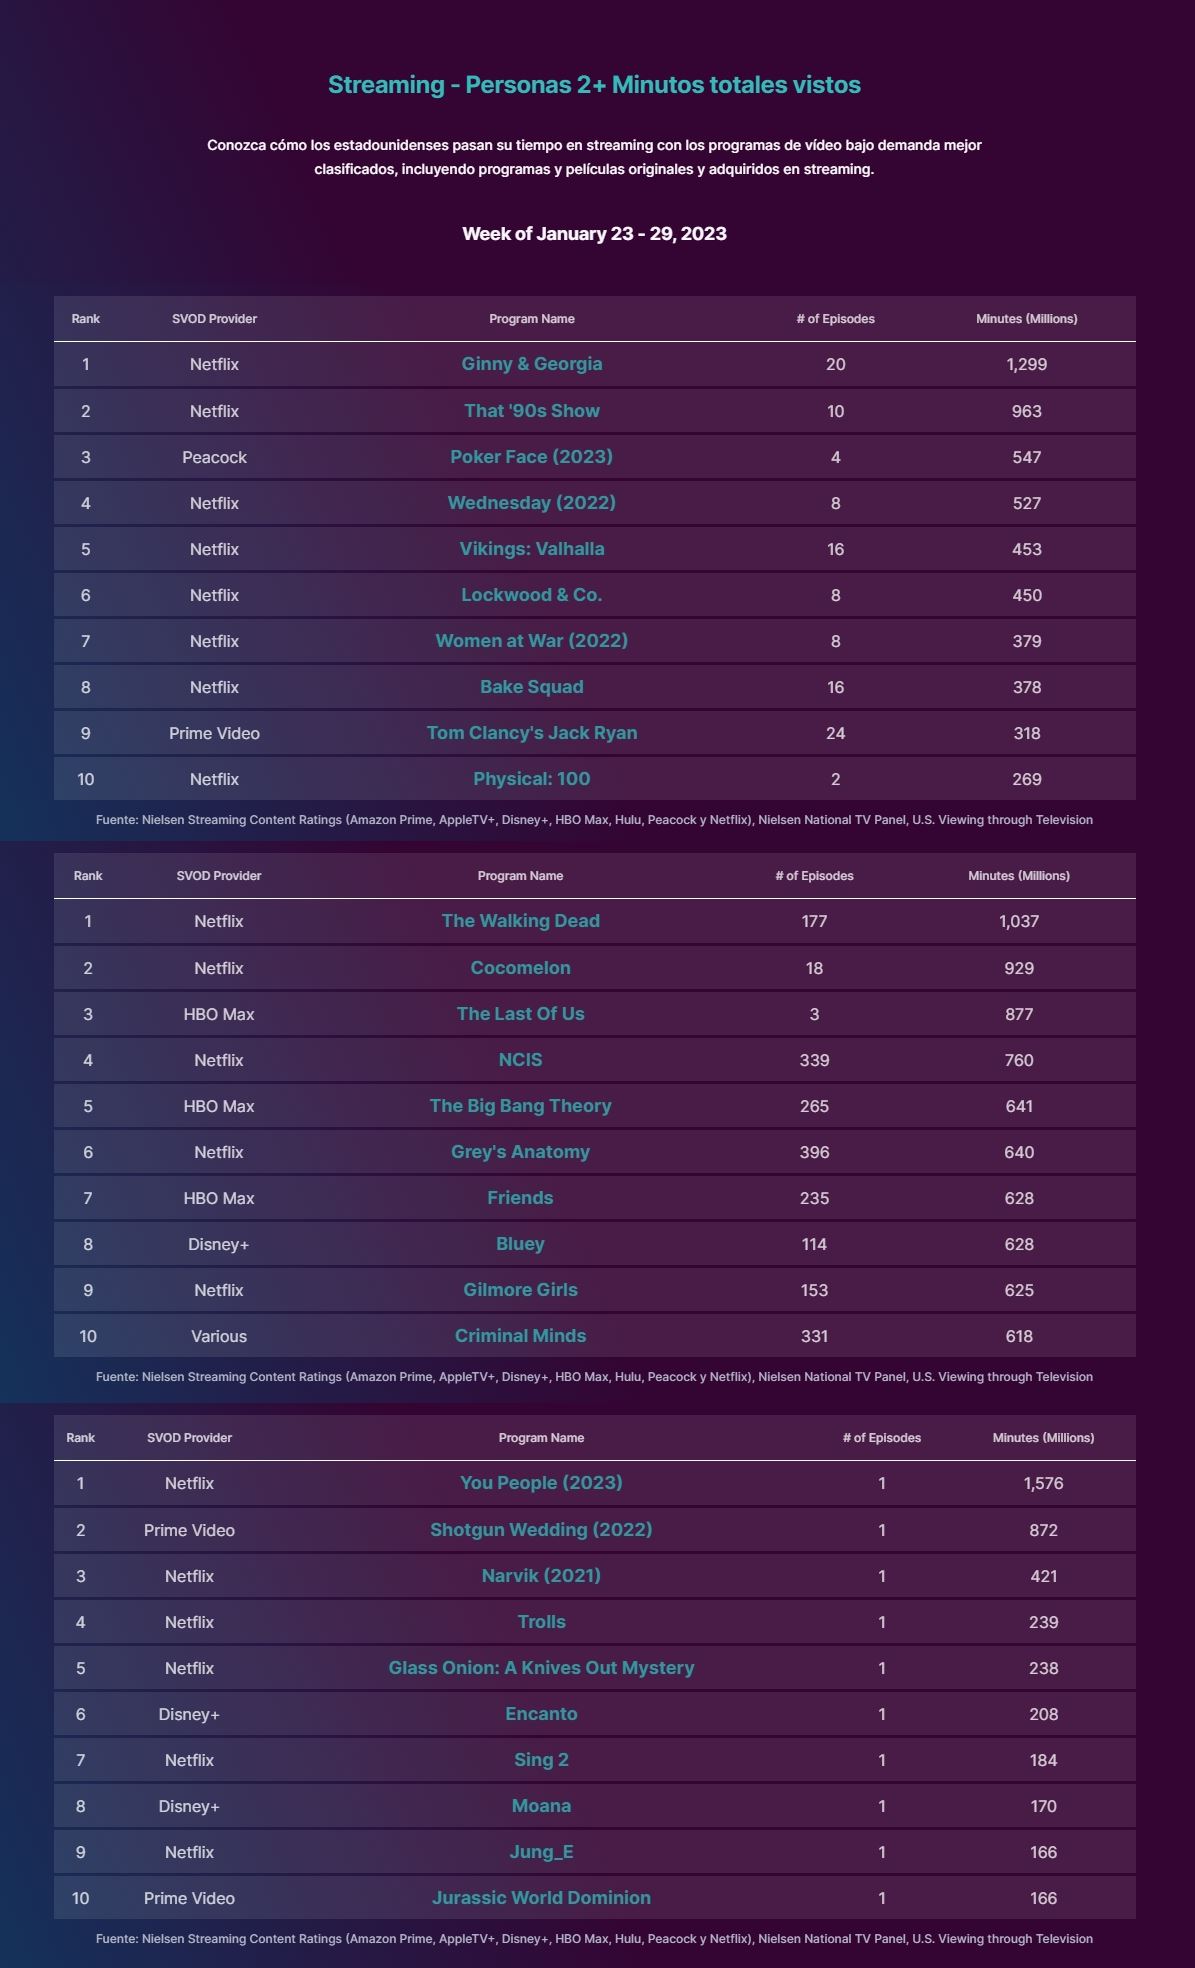The image size is (1195, 1968).
Task: Click the That '90s Show title
Action: (x=531, y=411)
